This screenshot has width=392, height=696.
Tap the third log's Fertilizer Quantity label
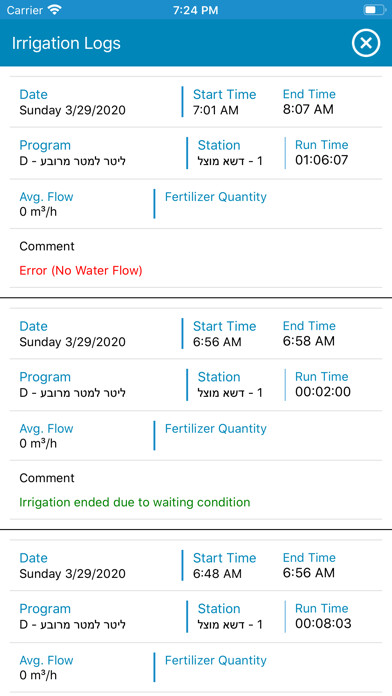pos(216,660)
